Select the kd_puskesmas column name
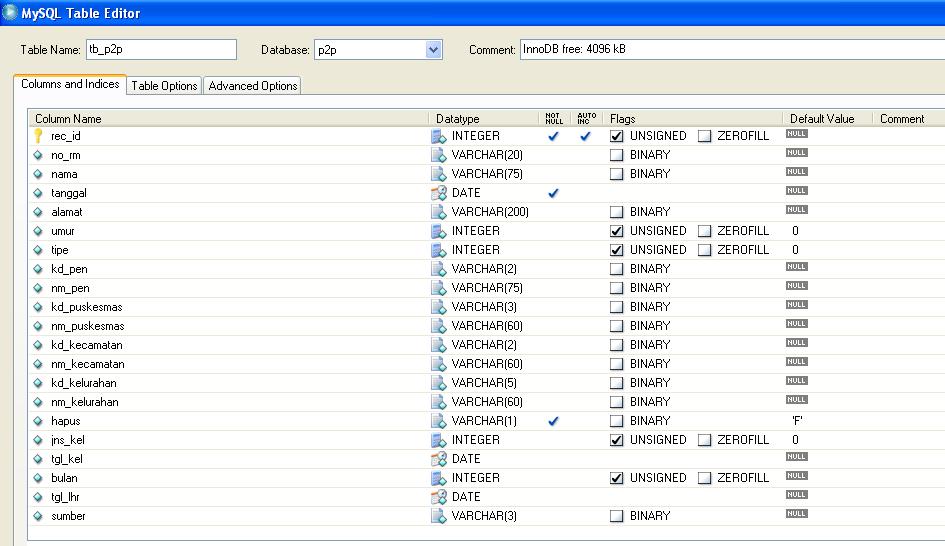 87,307
